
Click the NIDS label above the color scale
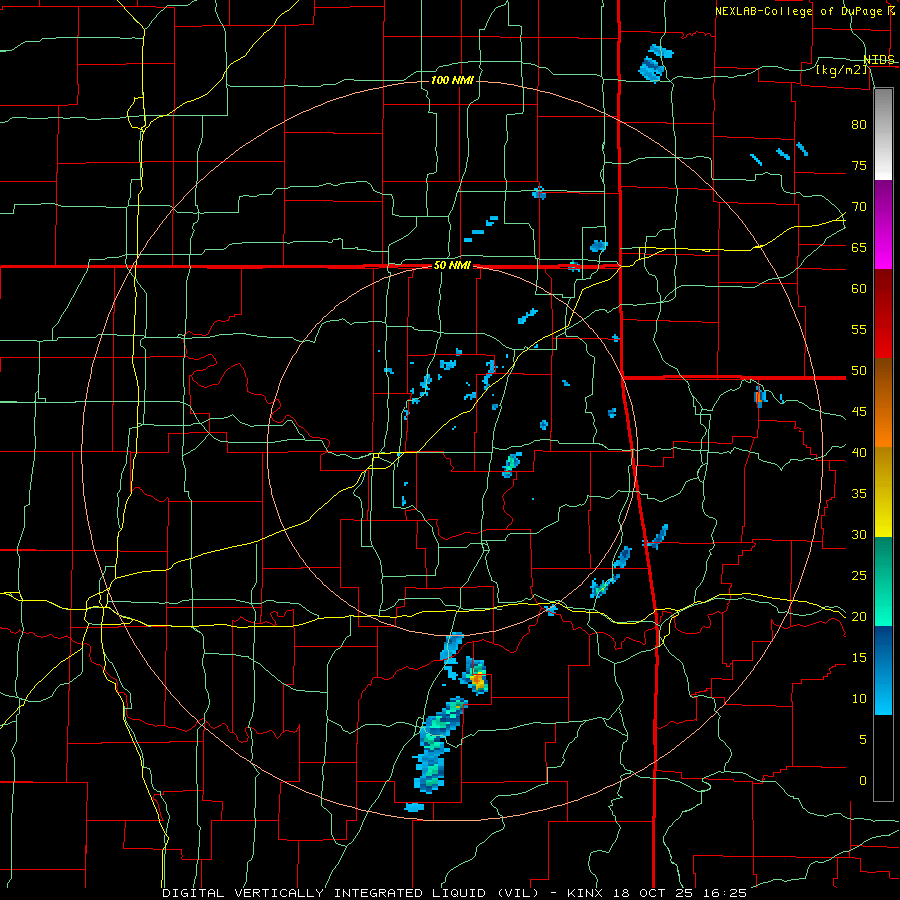pyautogui.click(x=879, y=60)
